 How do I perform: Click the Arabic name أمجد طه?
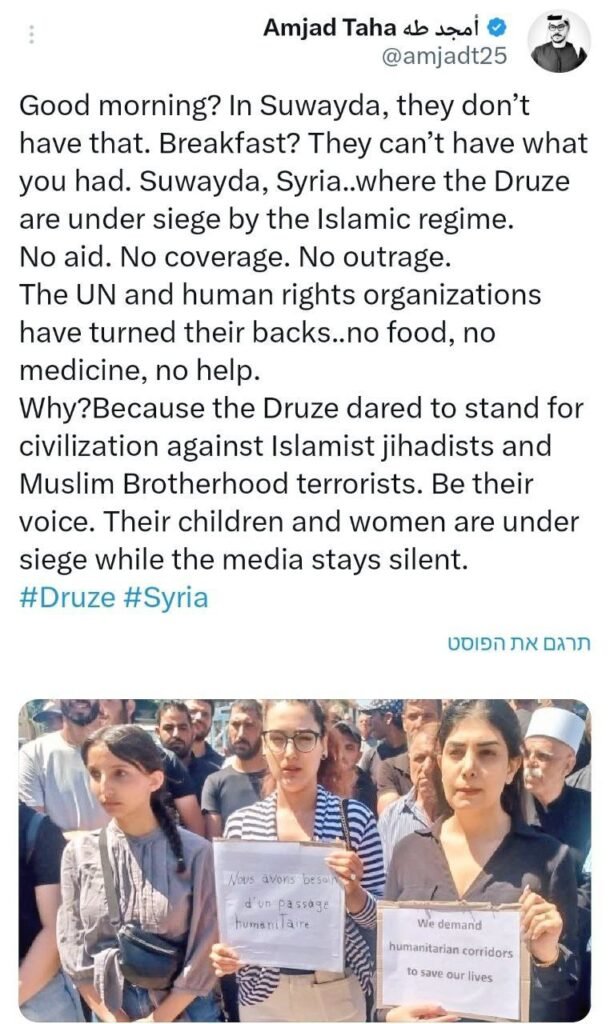tap(442, 27)
